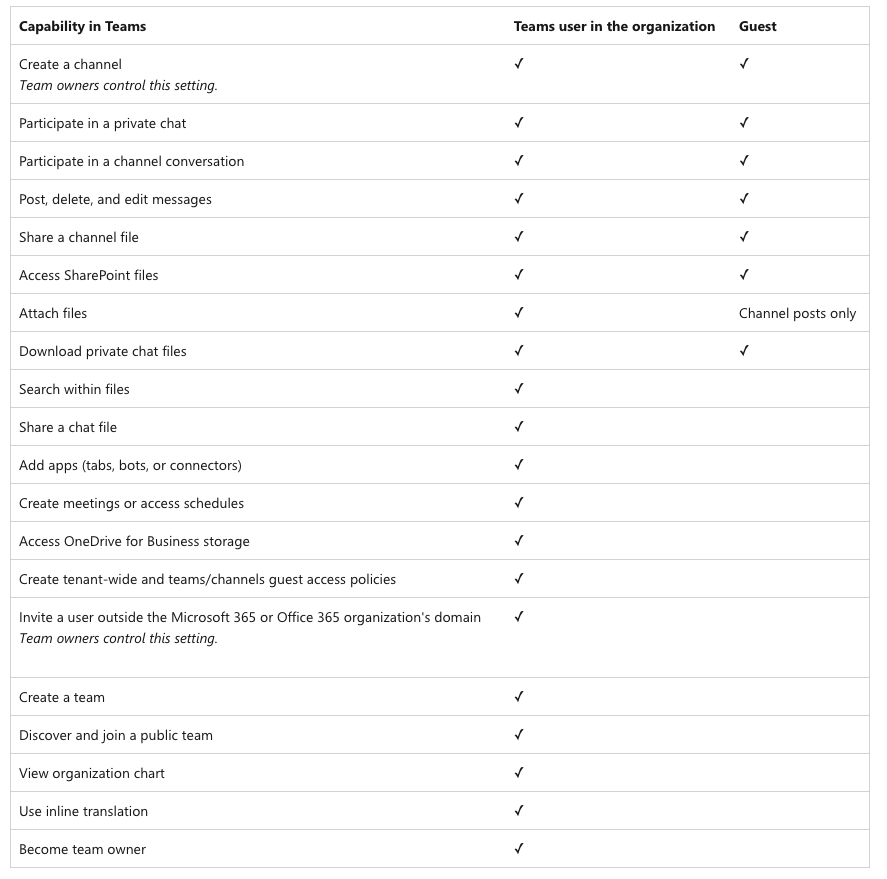Select the Teams user in the organization header
Image resolution: width=887 pixels, height=879 pixels.
click(x=614, y=27)
